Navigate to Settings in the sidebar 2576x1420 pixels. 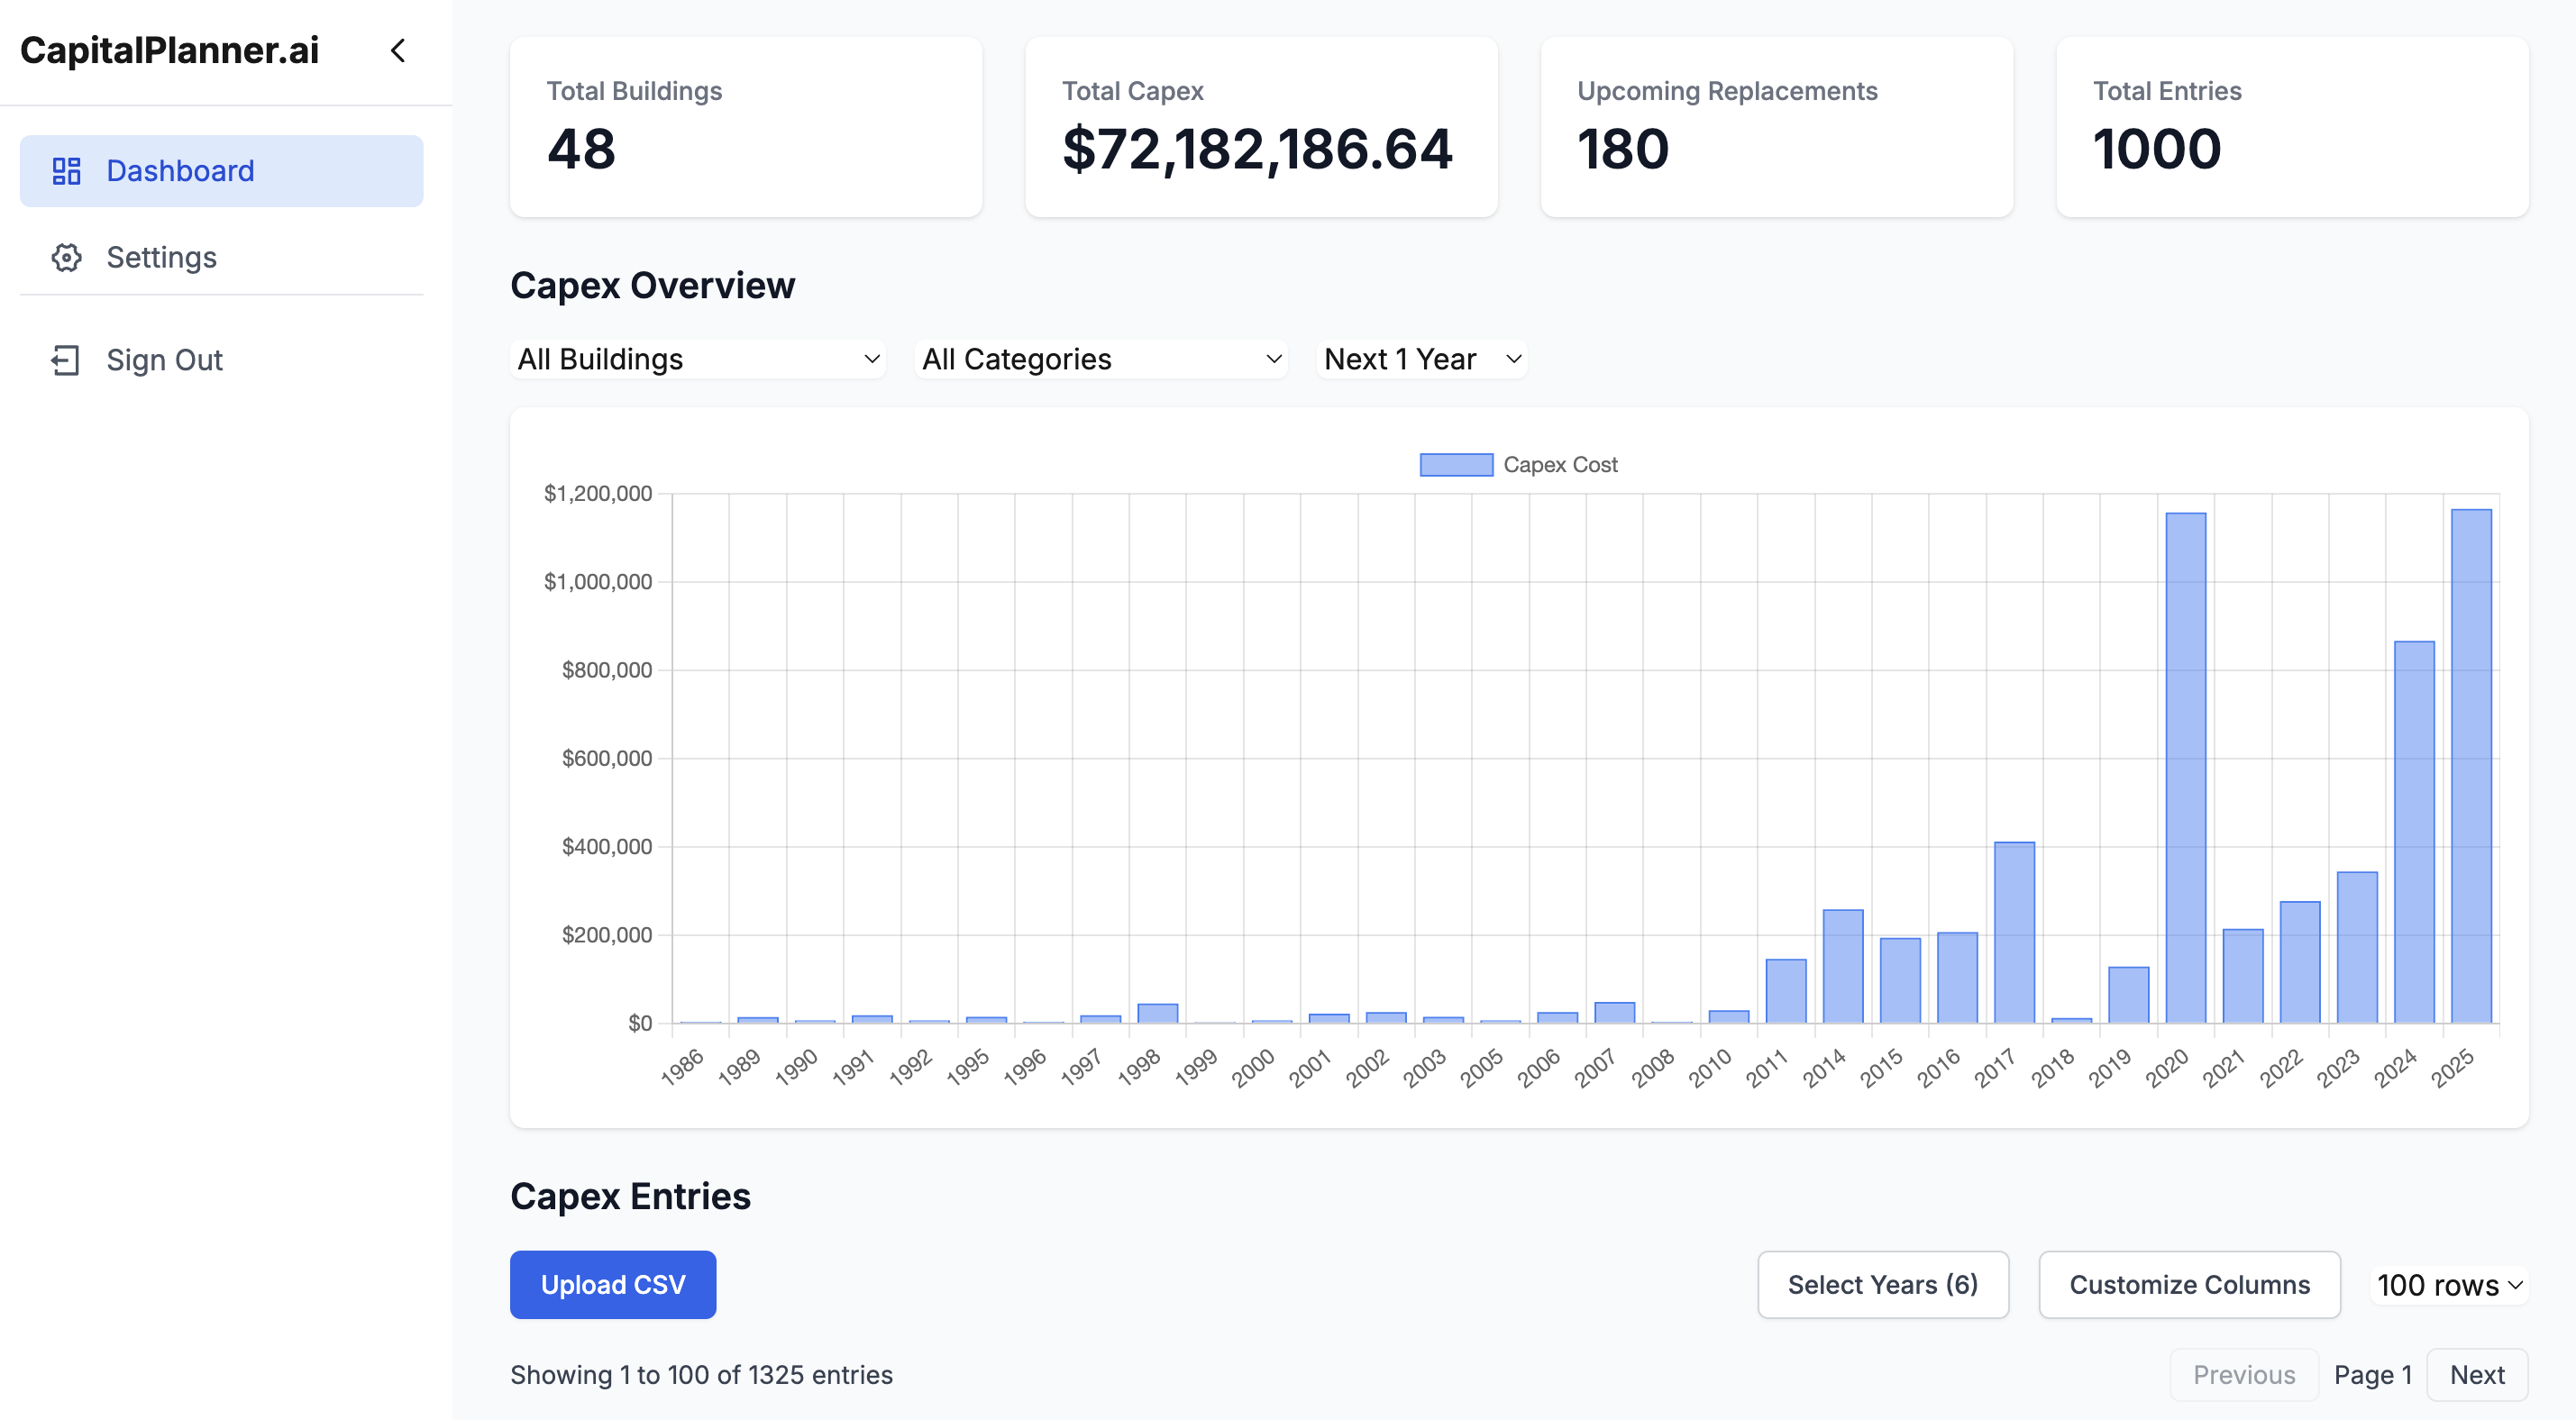(x=161, y=257)
